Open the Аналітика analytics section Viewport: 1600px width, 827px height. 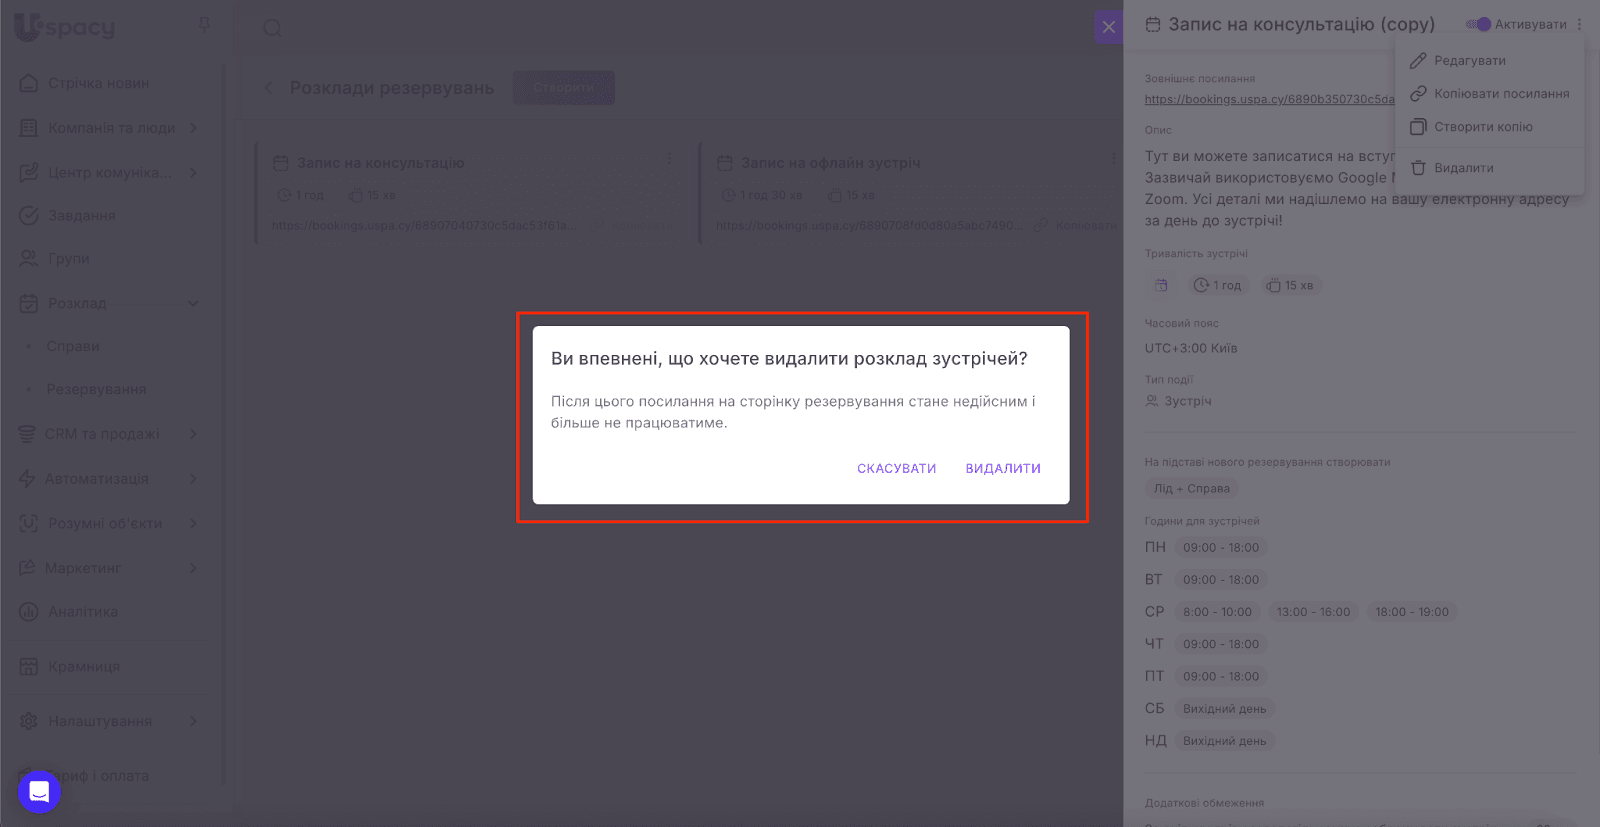click(83, 611)
